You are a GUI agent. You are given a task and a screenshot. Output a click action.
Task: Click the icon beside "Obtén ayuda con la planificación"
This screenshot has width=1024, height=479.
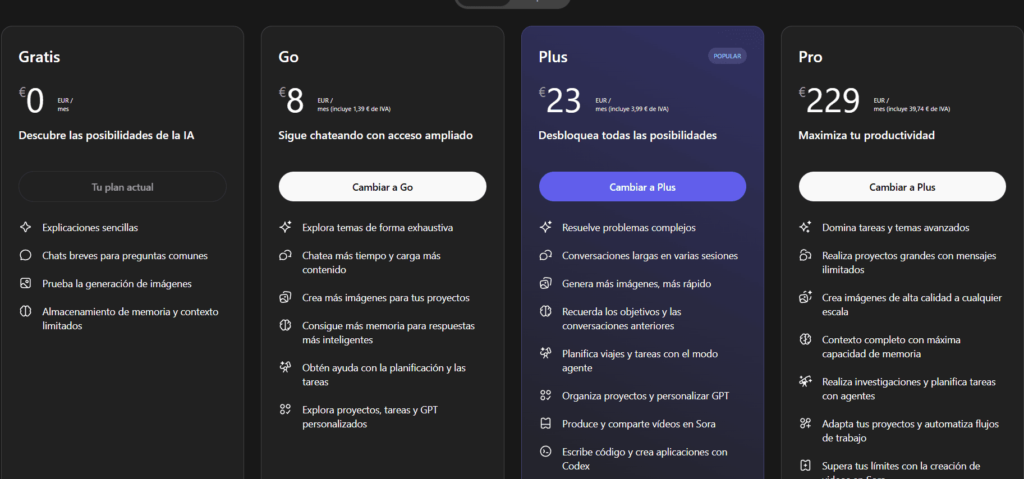(285, 368)
